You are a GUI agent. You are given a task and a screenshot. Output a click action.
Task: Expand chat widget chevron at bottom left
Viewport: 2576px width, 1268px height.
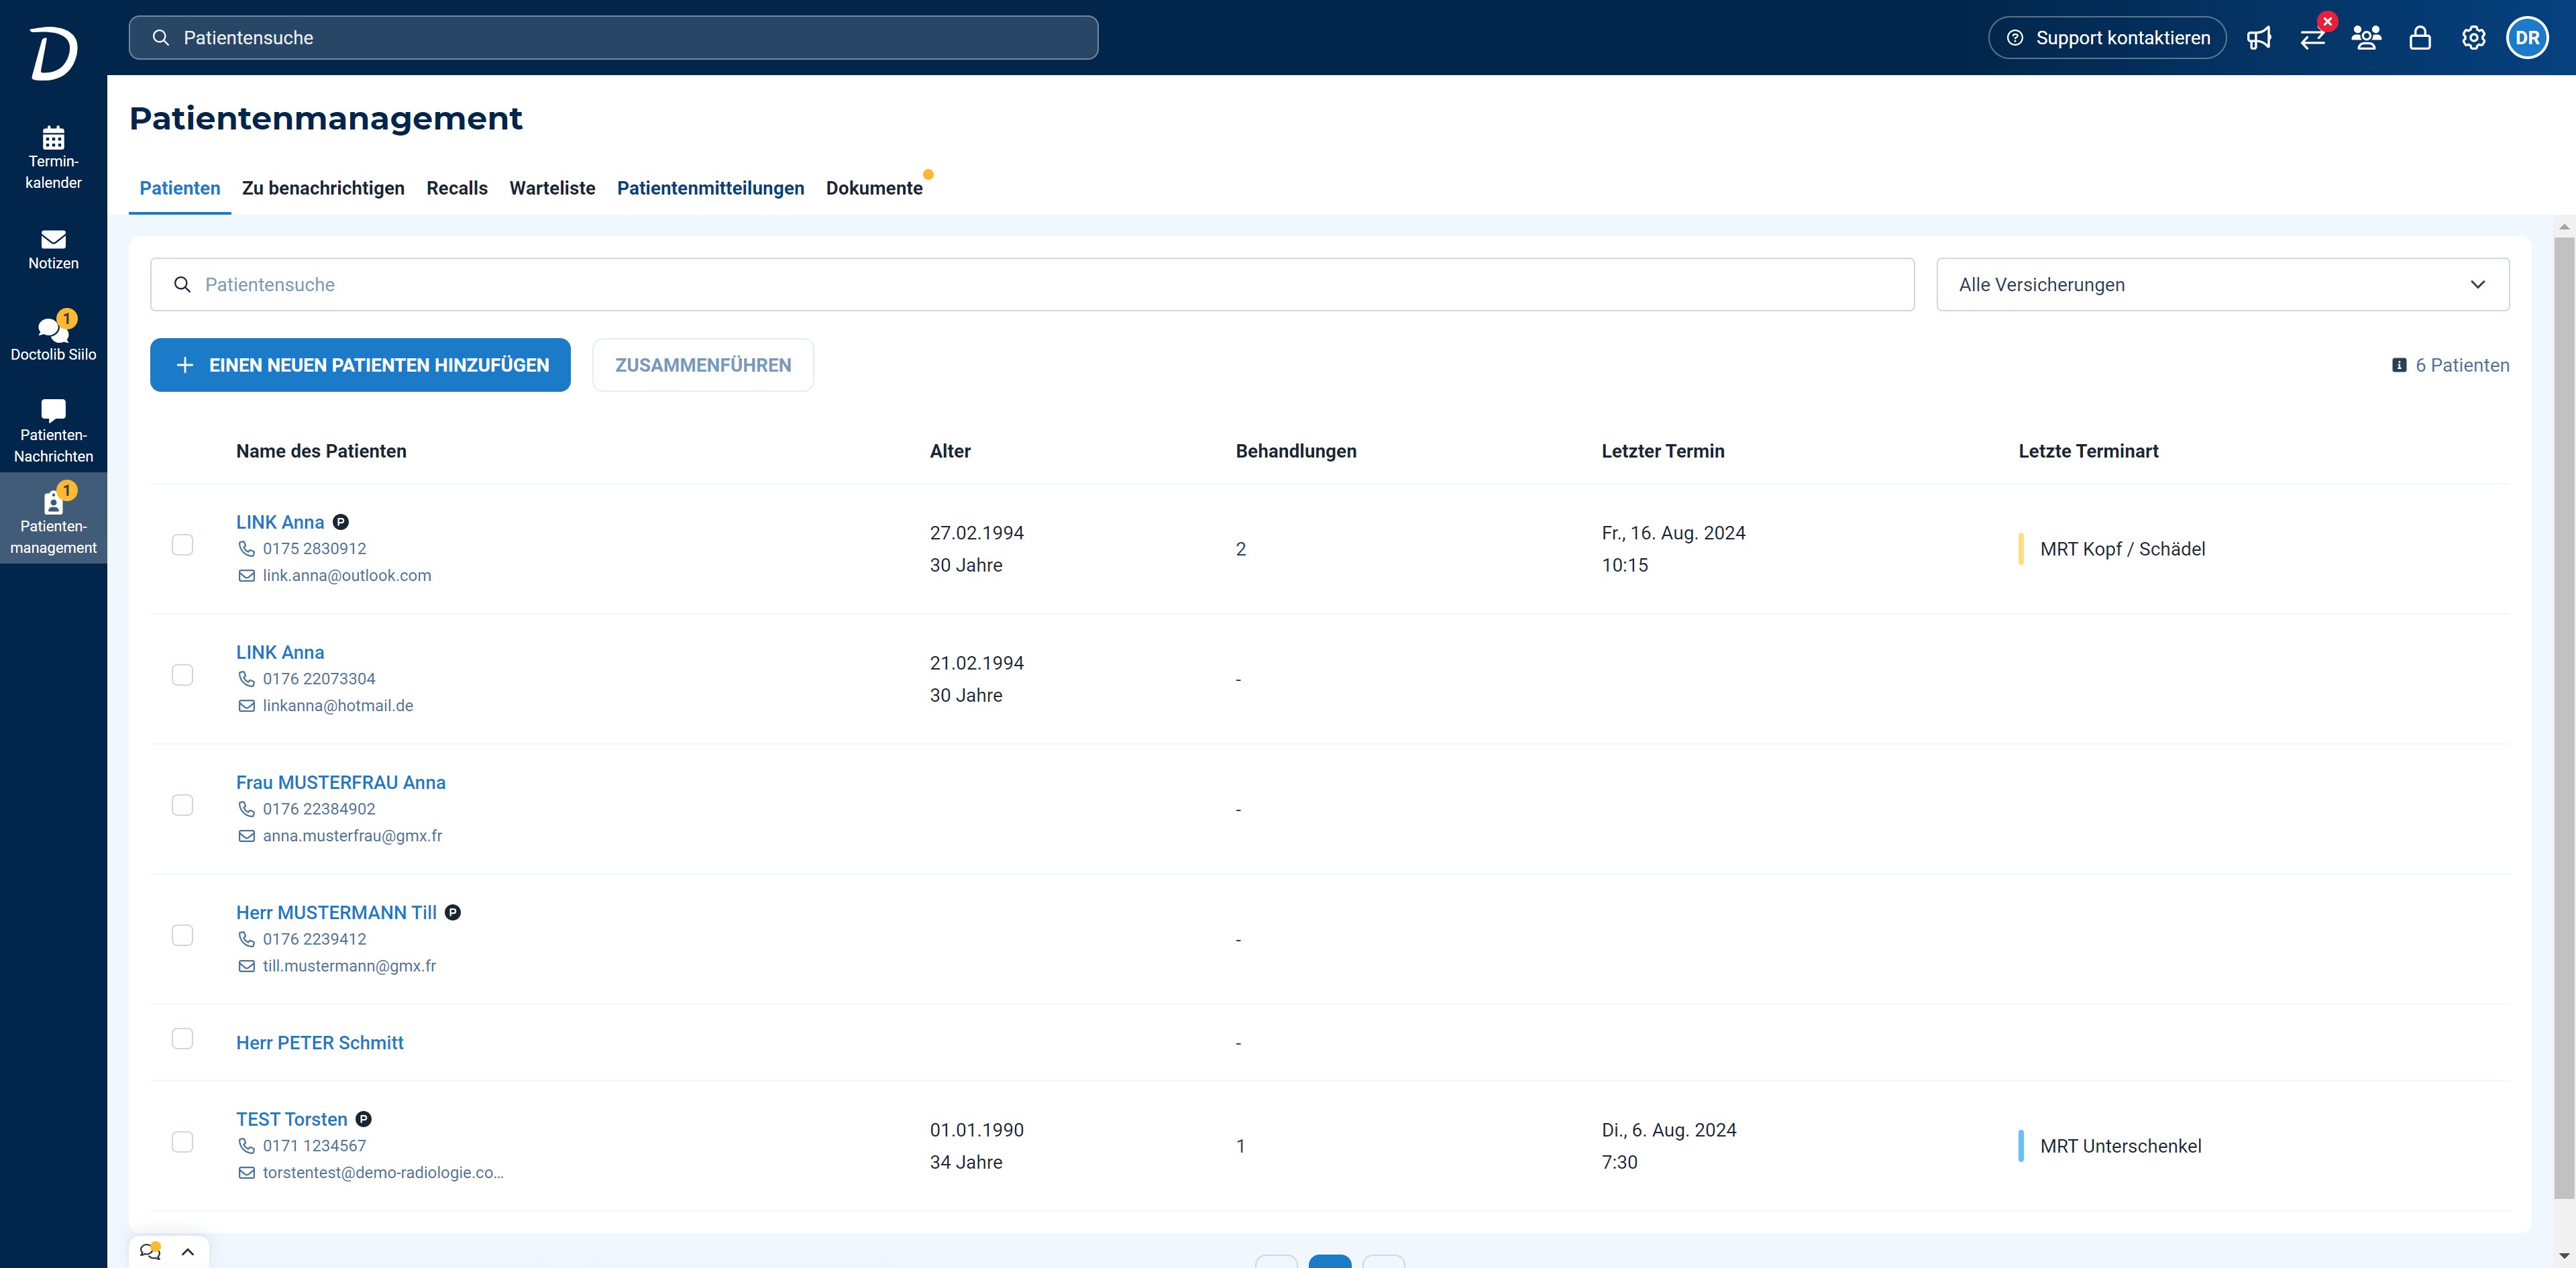click(187, 1252)
